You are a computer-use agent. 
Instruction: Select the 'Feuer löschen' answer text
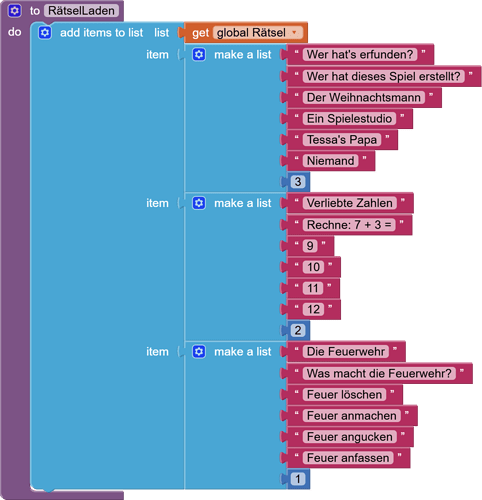point(344,395)
